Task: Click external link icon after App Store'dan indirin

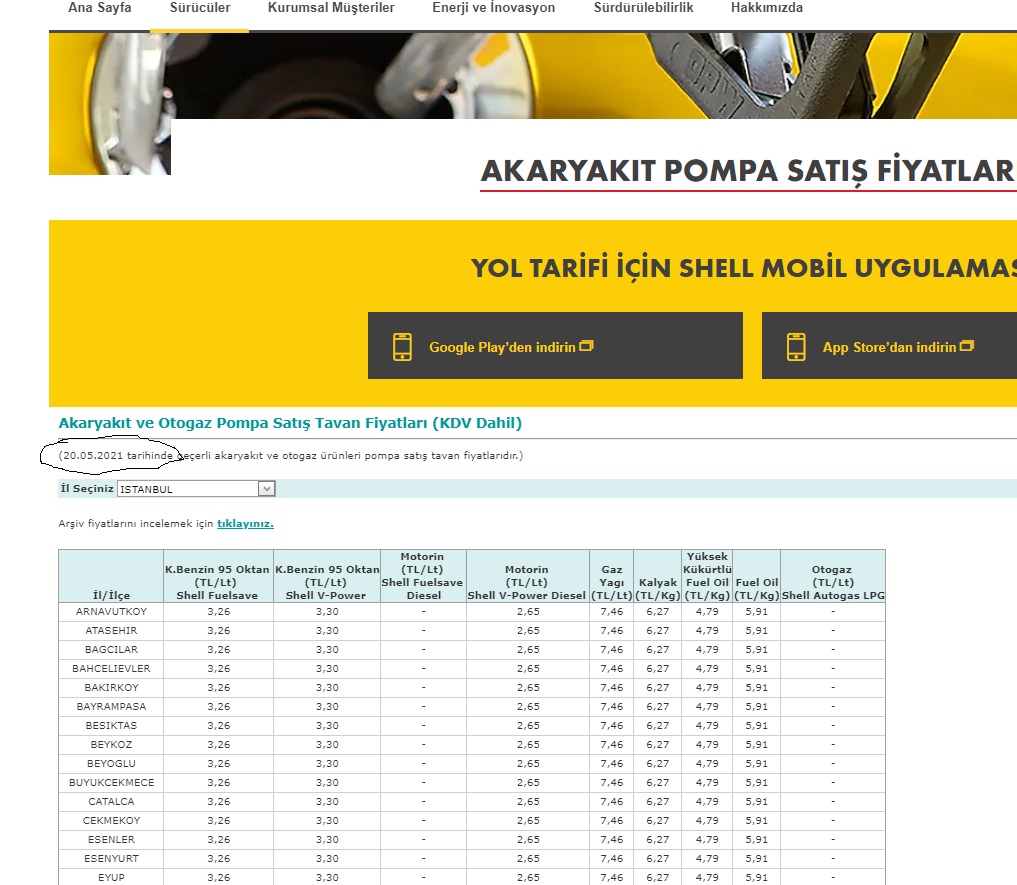Action: coord(966,346)
